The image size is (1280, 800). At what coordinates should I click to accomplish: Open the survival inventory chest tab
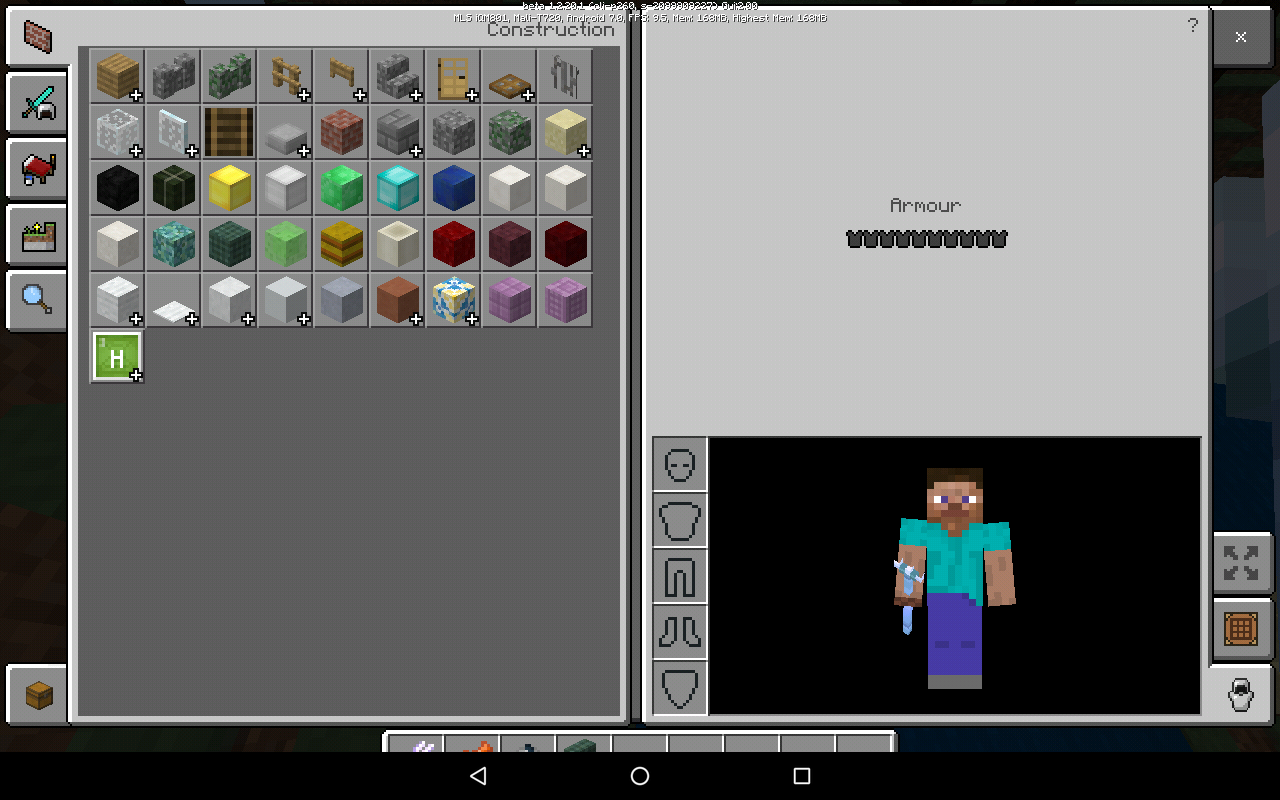click(38, 694)
